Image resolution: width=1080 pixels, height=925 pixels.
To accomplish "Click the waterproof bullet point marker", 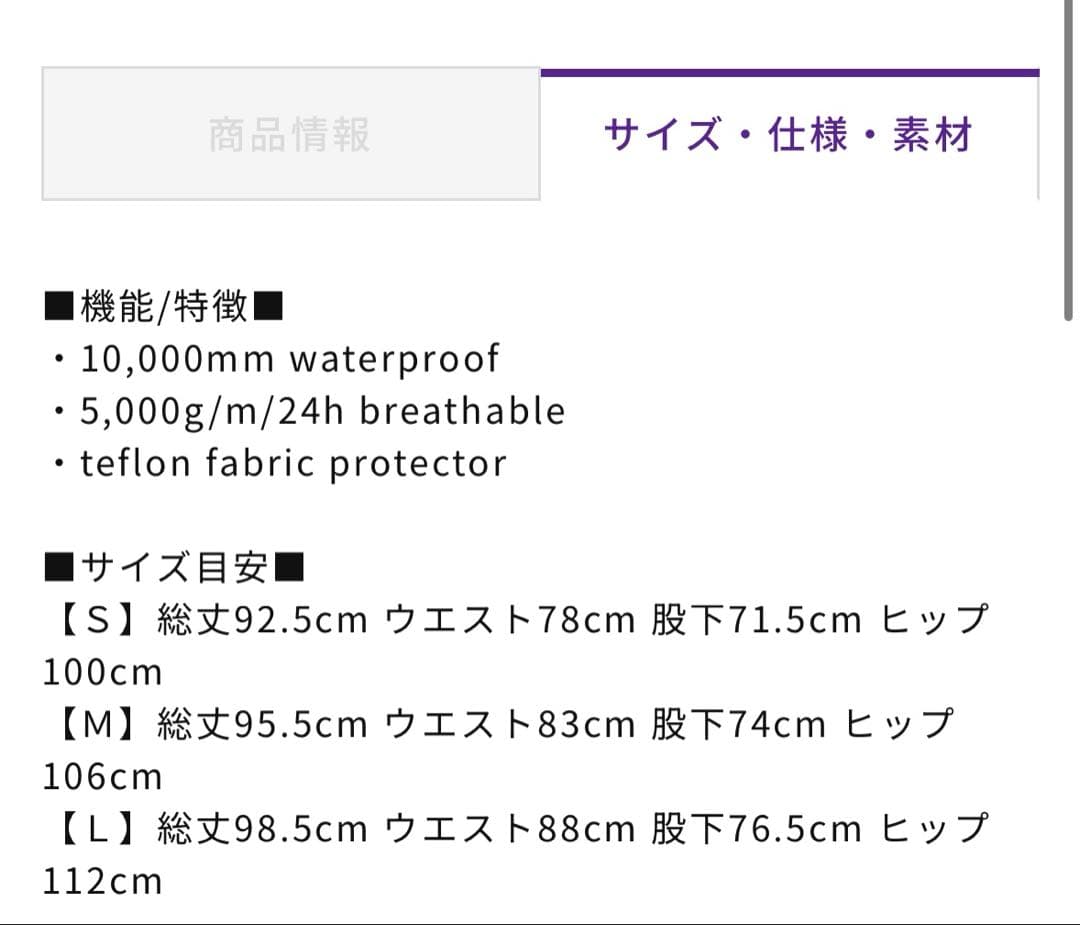I will pos(58,358).
